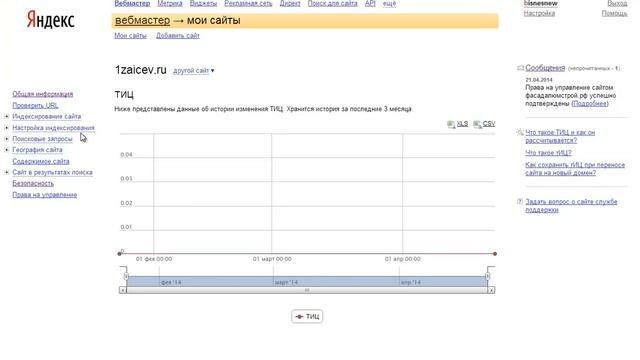Image resolution: width=640 pixels, height=360 pixels.
Task: Click the Сообщения envelope icon
Action: click(x=520, y=68)
